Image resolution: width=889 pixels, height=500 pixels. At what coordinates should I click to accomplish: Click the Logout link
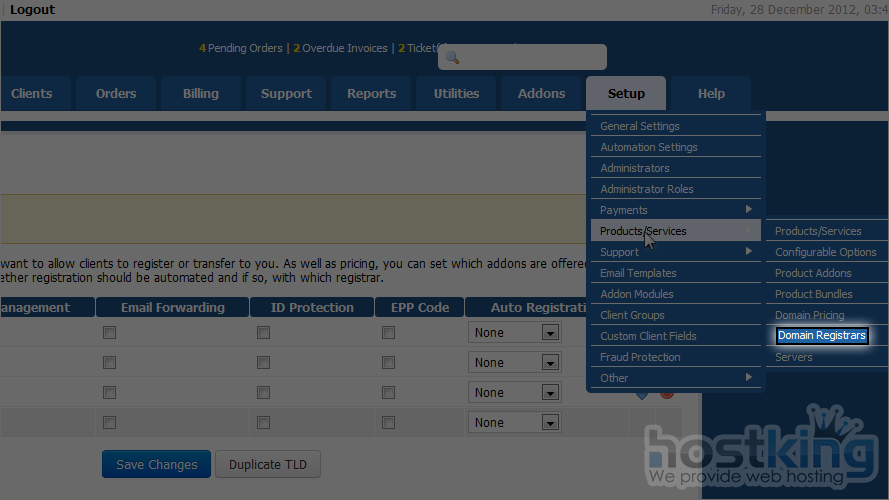click(x=32, y=10)
